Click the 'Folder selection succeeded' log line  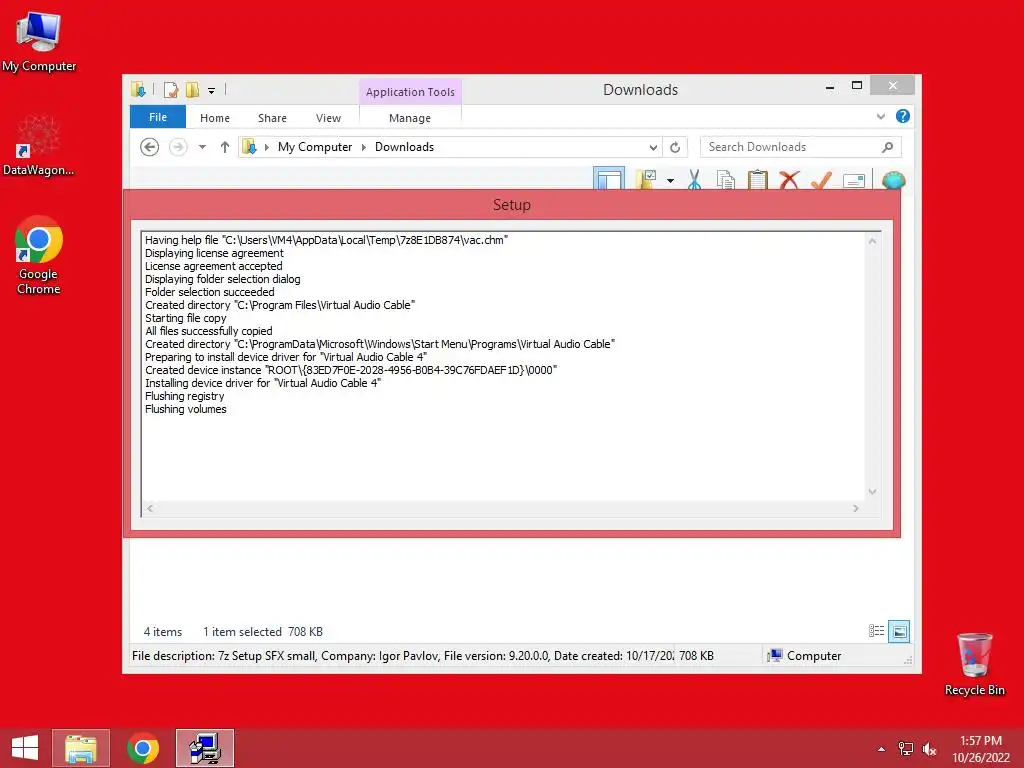[210, 293]
